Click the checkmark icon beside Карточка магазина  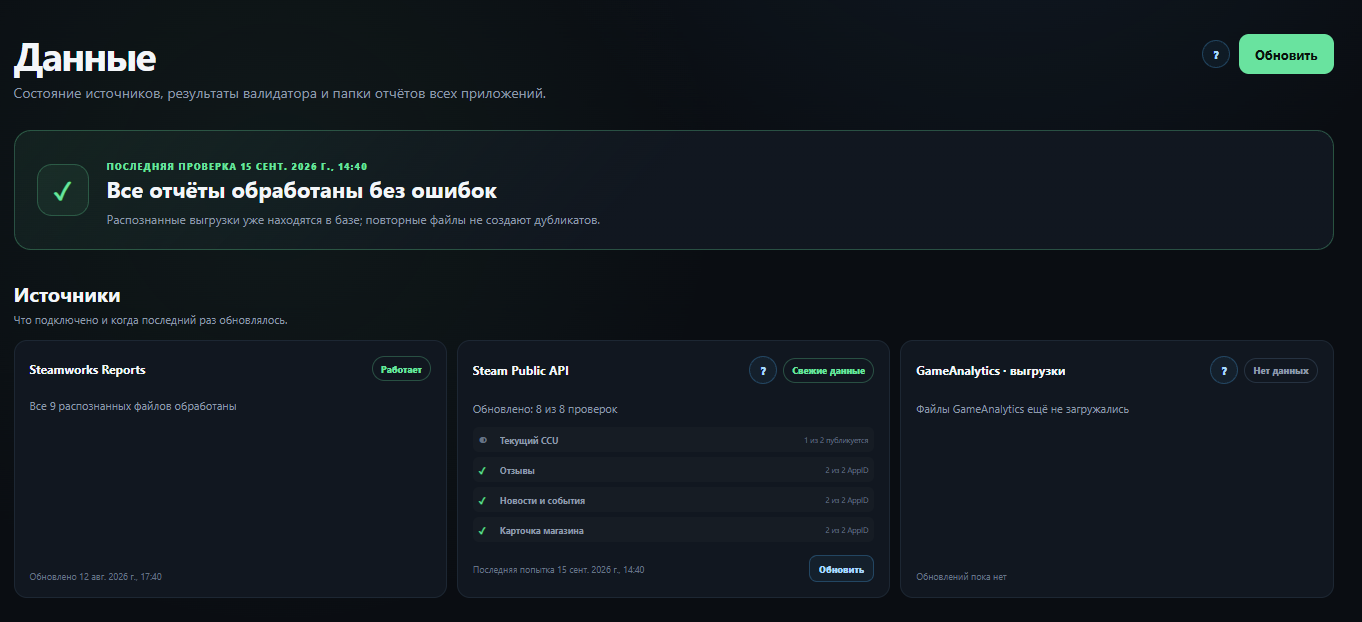(x=483, y=530)
